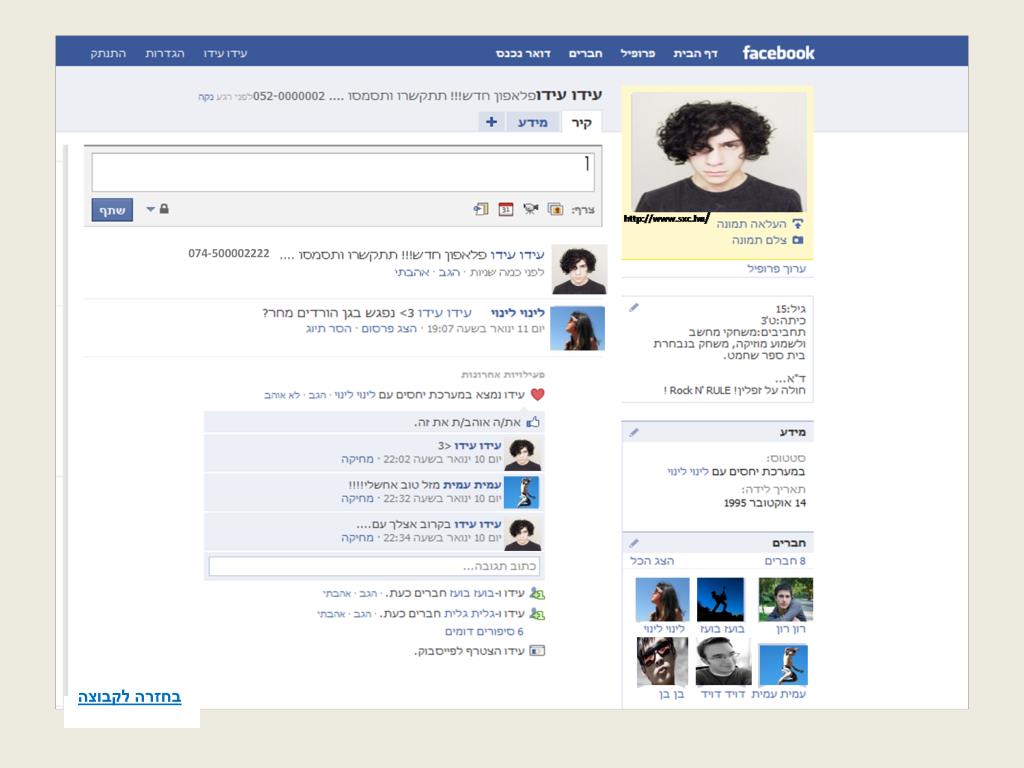Open friend בועז בועז thumbnail
Image resolution: width=1024 pixels, height=768 pixels.
click(720, 599)
